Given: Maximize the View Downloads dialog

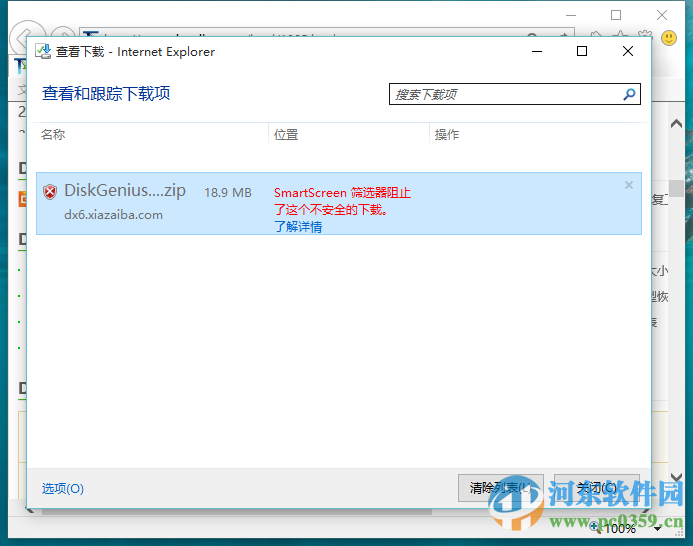Looking at the screenshot, I should point(582,51).
